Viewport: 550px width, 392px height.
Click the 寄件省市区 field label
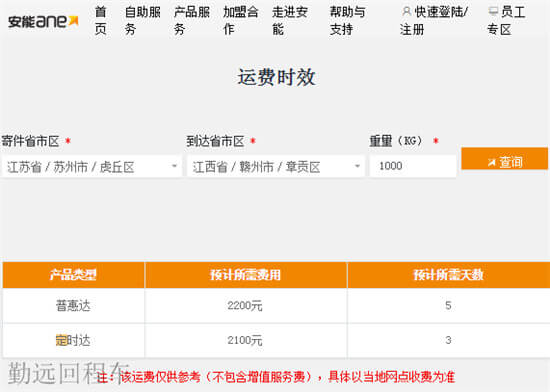tap(30, 141)
